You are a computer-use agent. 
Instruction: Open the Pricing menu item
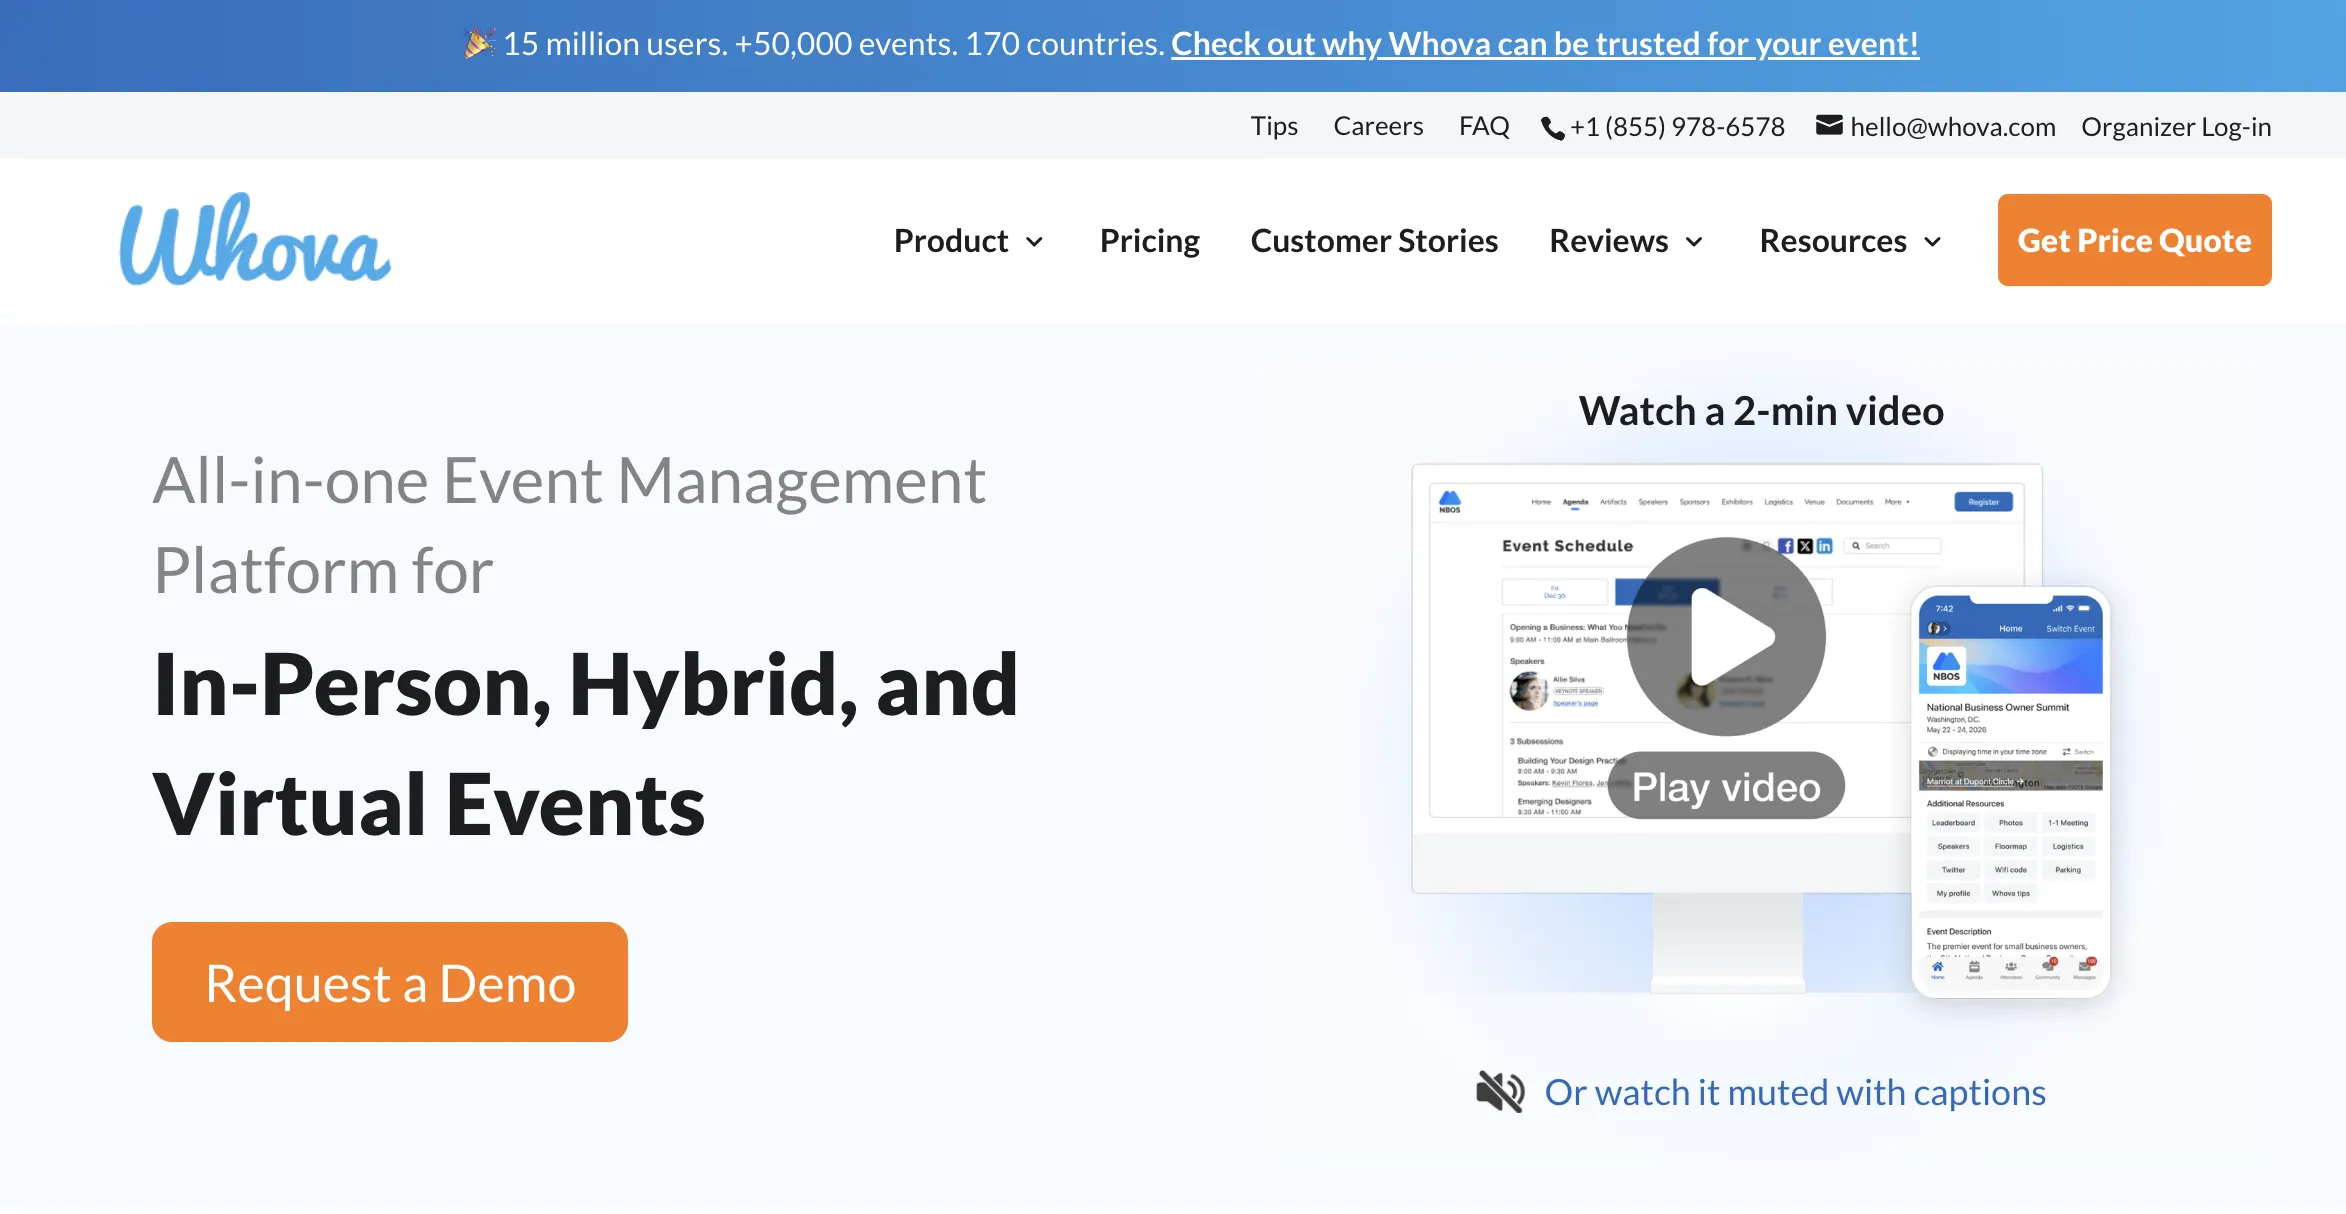tap(1149, 240)
